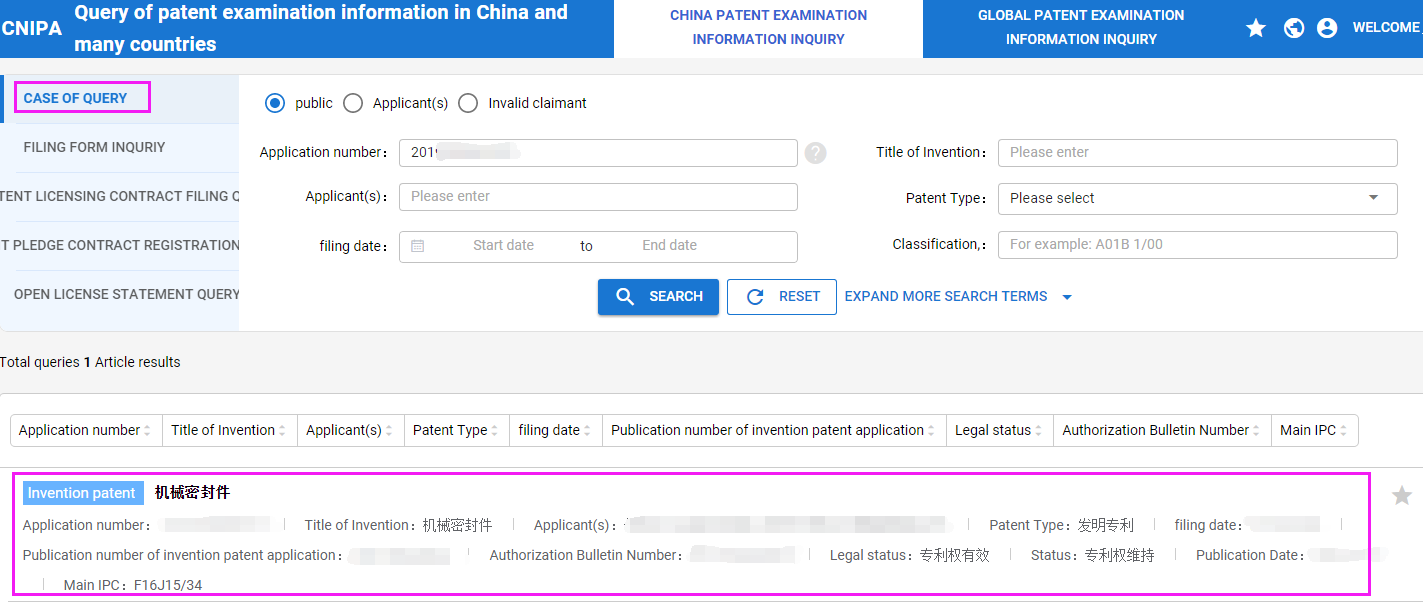The height and width of the screenshot is (611, 1423).
Task: Click the blue Invention patent tag
Action: pos(82,493)
